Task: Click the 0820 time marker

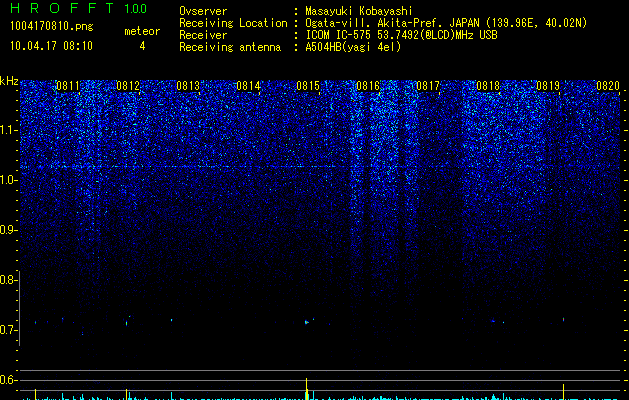Action: click(x=608, y=86)
